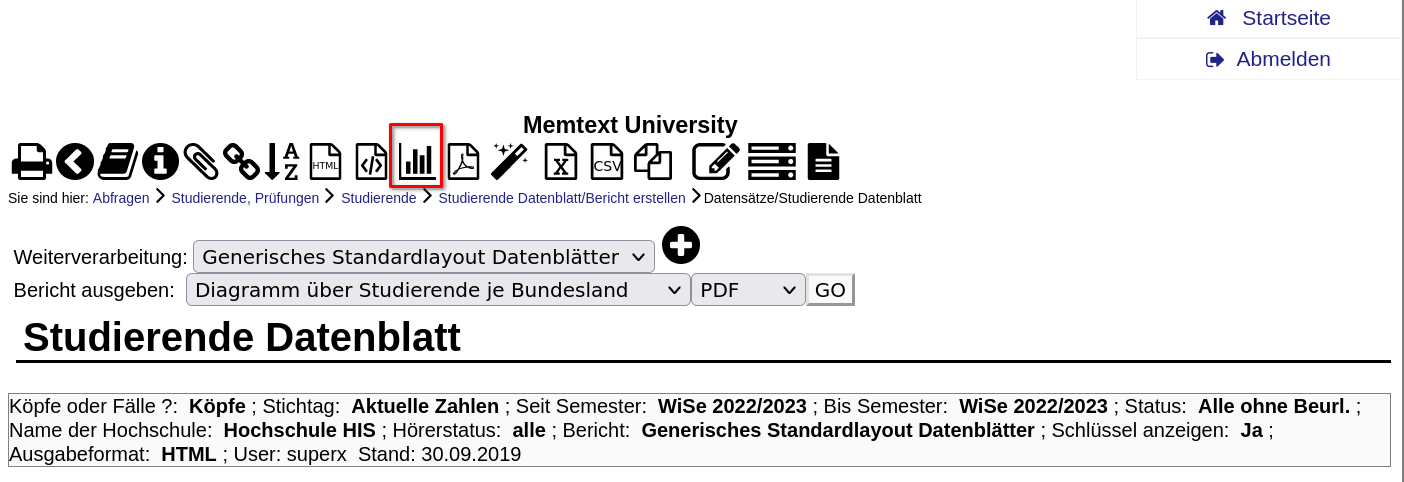Expand the Bericht ausgeben report dropdown
This screenshot has width=1404, height=482.
click(438, 290)
